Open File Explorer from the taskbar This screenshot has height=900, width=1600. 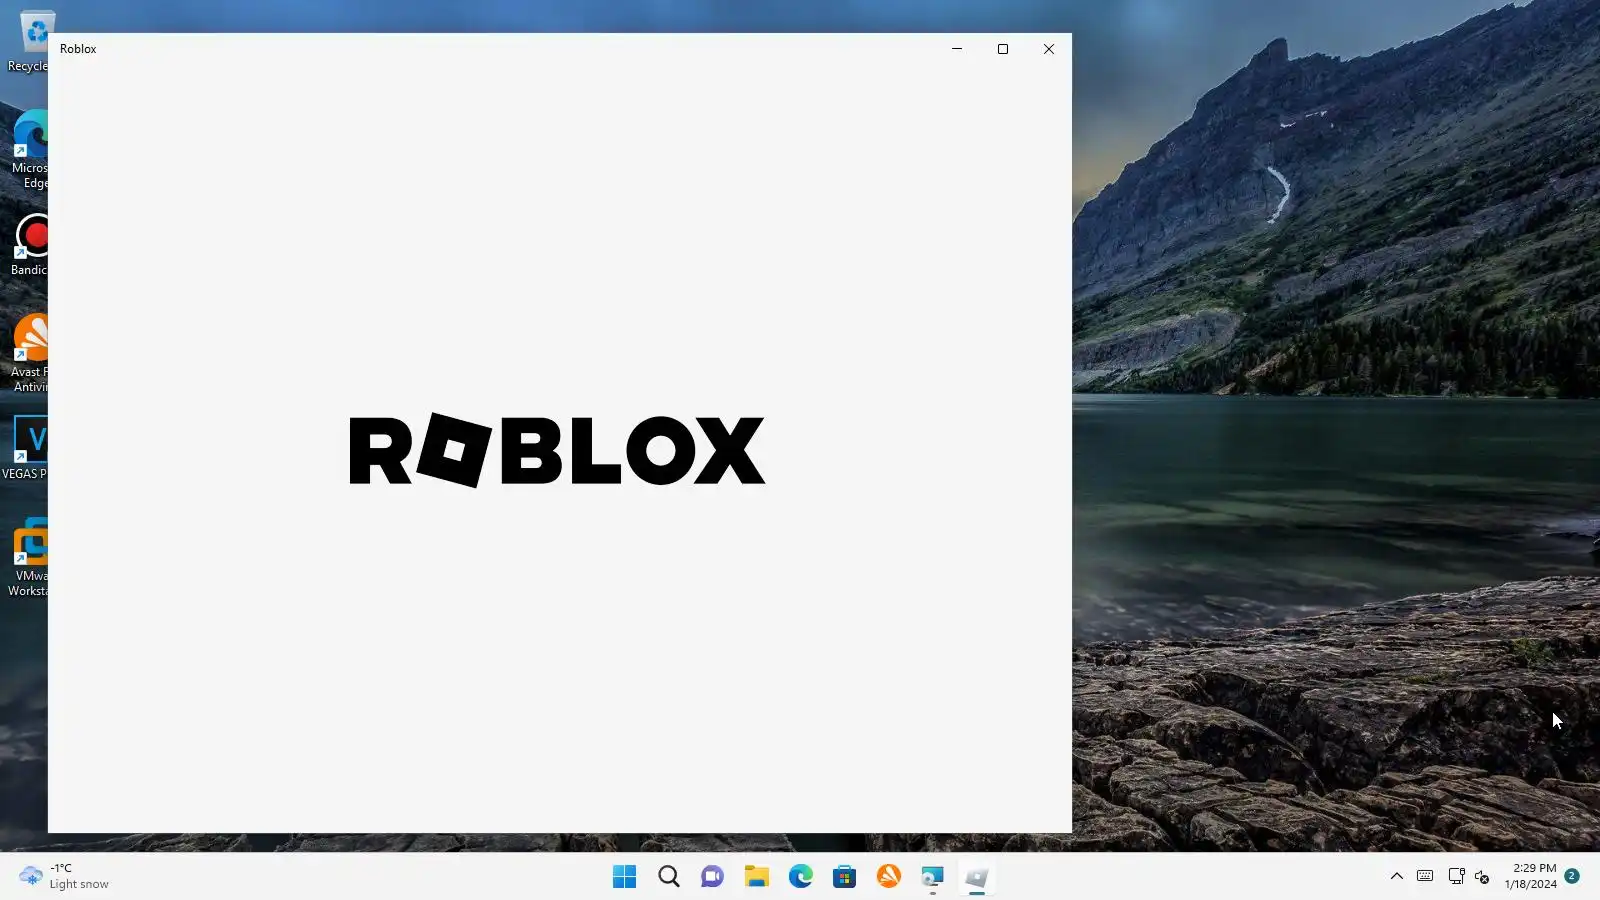click(756, 877)
